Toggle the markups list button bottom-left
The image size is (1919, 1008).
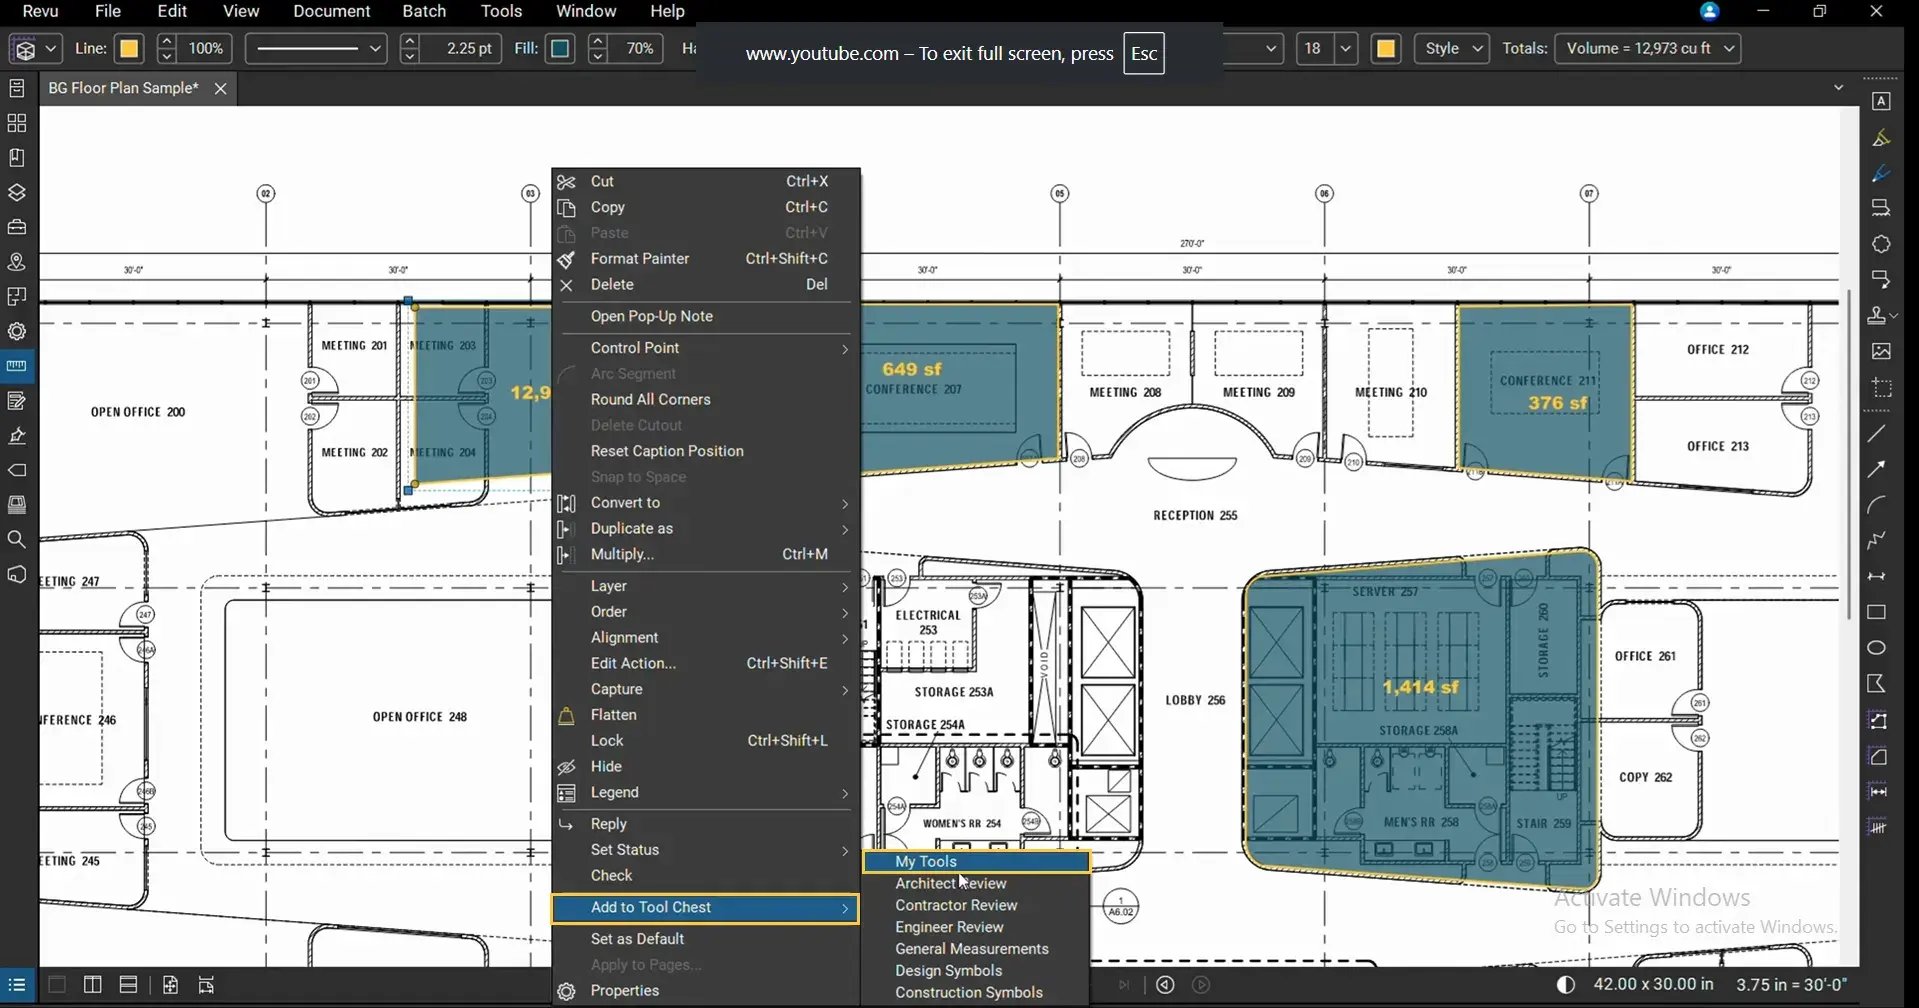tap(17, 985)
